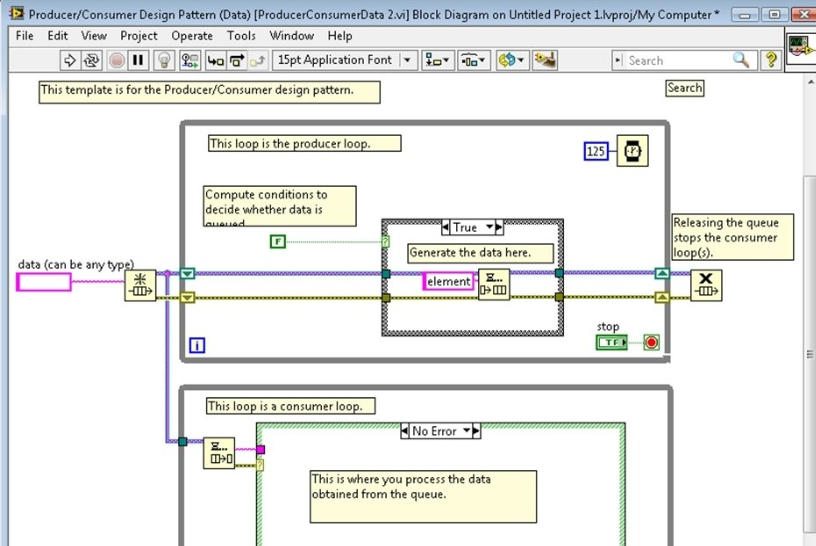Image resolution: width=816 pixels, height=546 pixels.
Task: Select the Obtain Queue node
Action: (140, 285)
